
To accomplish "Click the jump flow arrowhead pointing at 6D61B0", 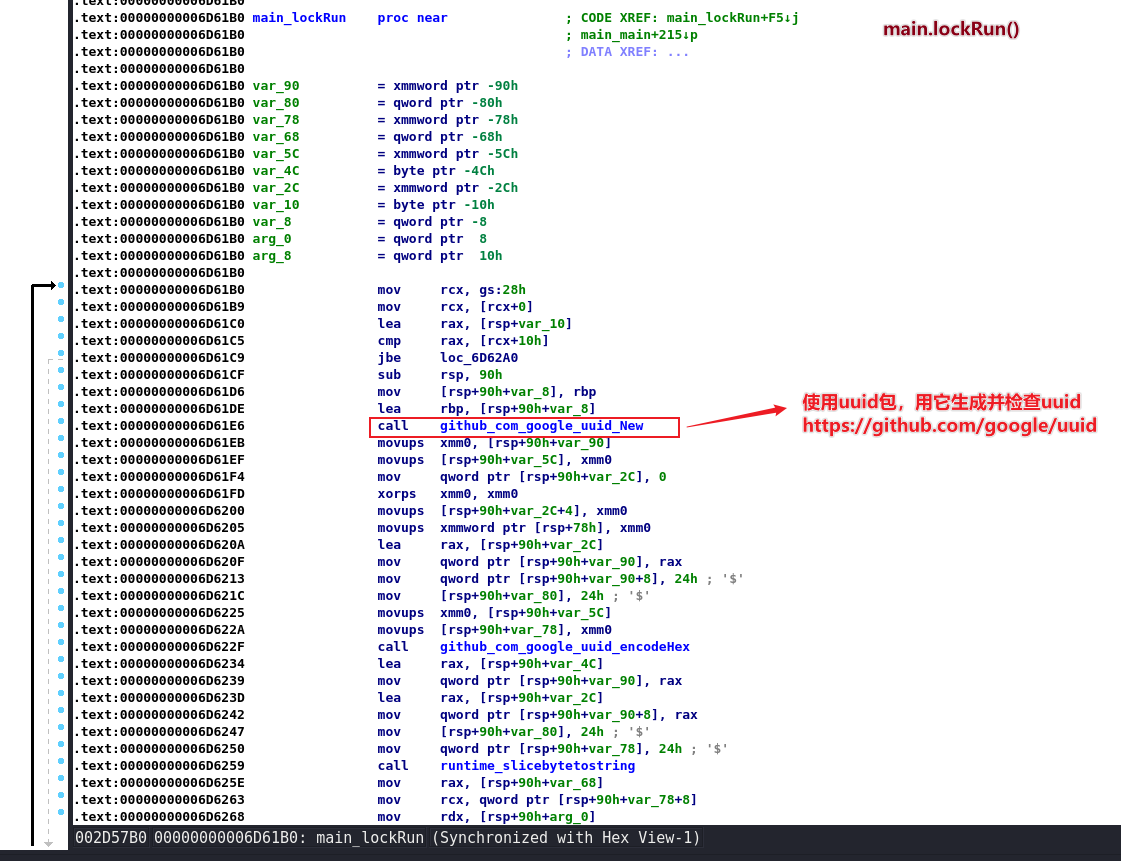I will click(50, 286).
